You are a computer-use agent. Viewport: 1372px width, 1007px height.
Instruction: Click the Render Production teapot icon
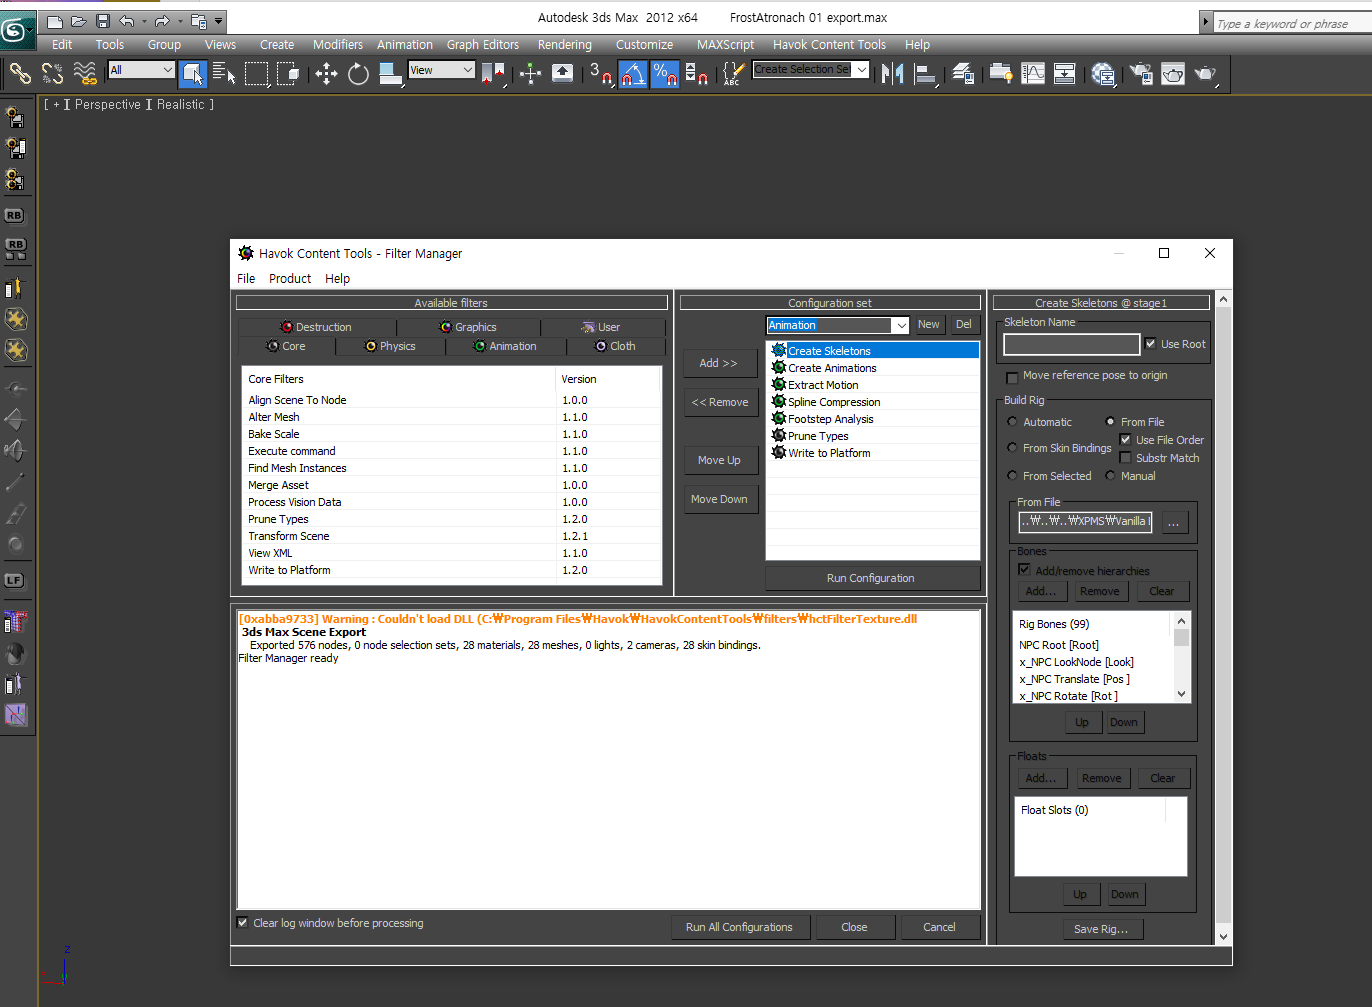1206,73
